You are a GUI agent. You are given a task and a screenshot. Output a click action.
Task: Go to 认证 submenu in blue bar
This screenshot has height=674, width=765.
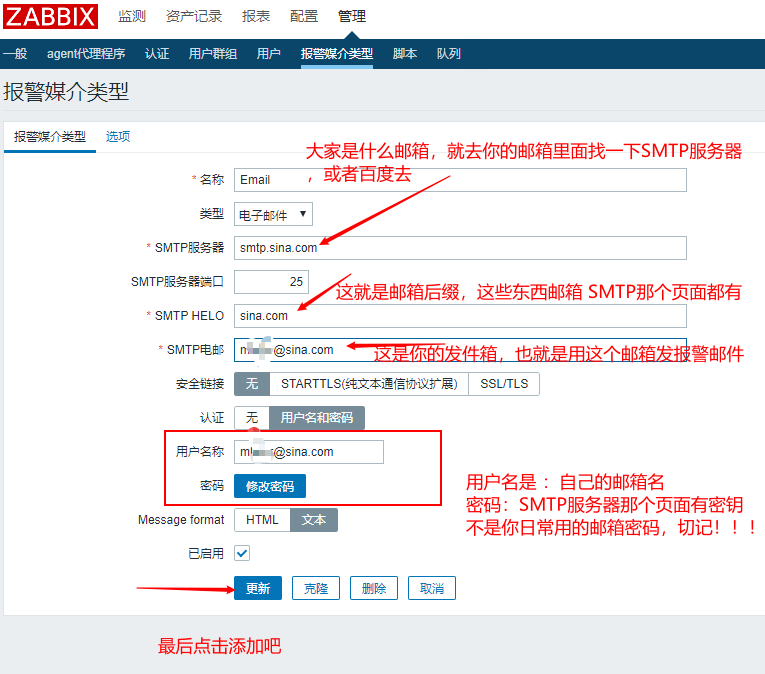click(x=157, y=54)
